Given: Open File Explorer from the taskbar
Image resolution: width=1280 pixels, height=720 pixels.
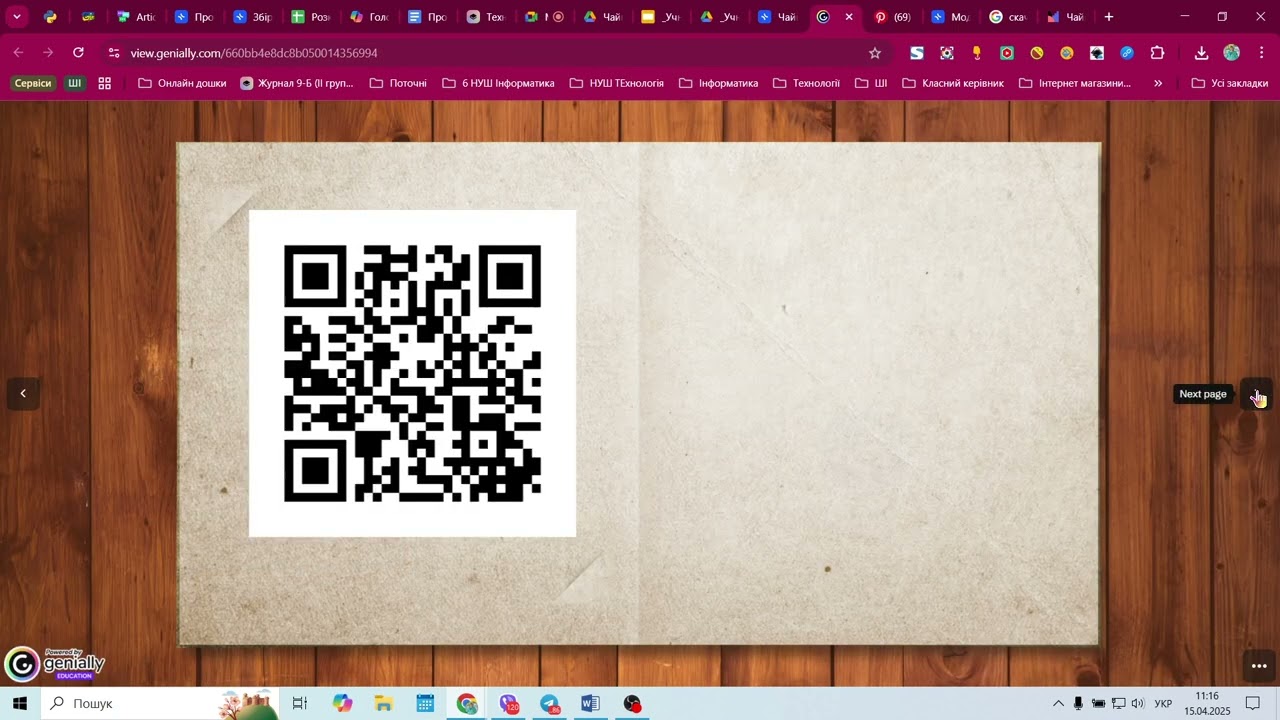Looking at the screenshot, I should pyautogui.click(x=383, y=704).
